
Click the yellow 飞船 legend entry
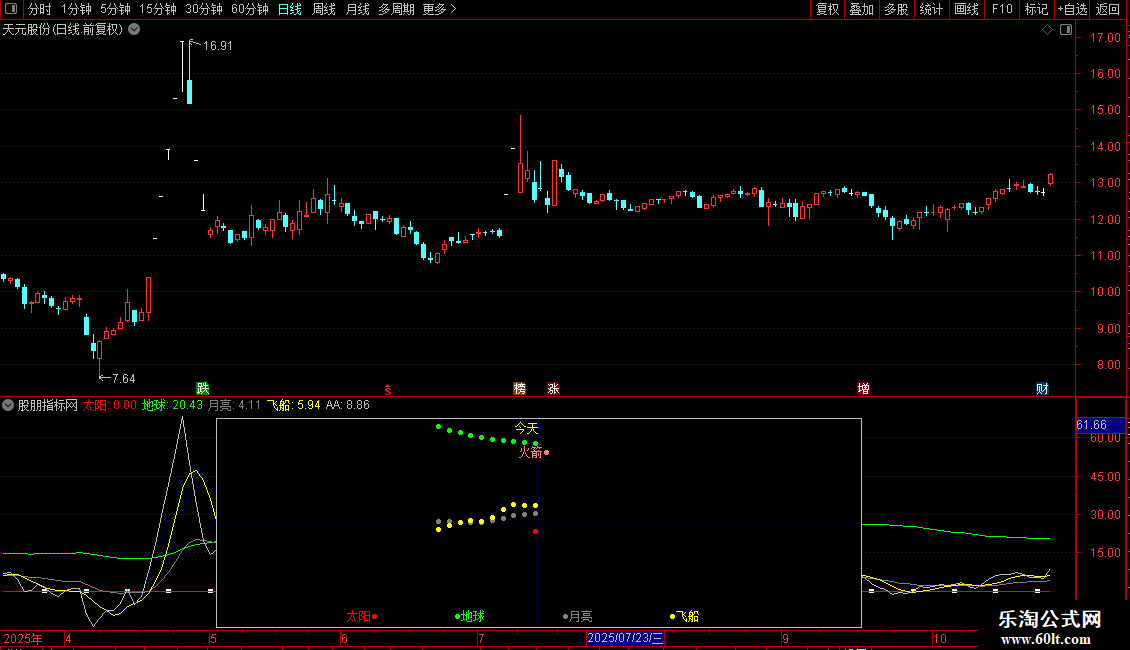pos(685,616)
